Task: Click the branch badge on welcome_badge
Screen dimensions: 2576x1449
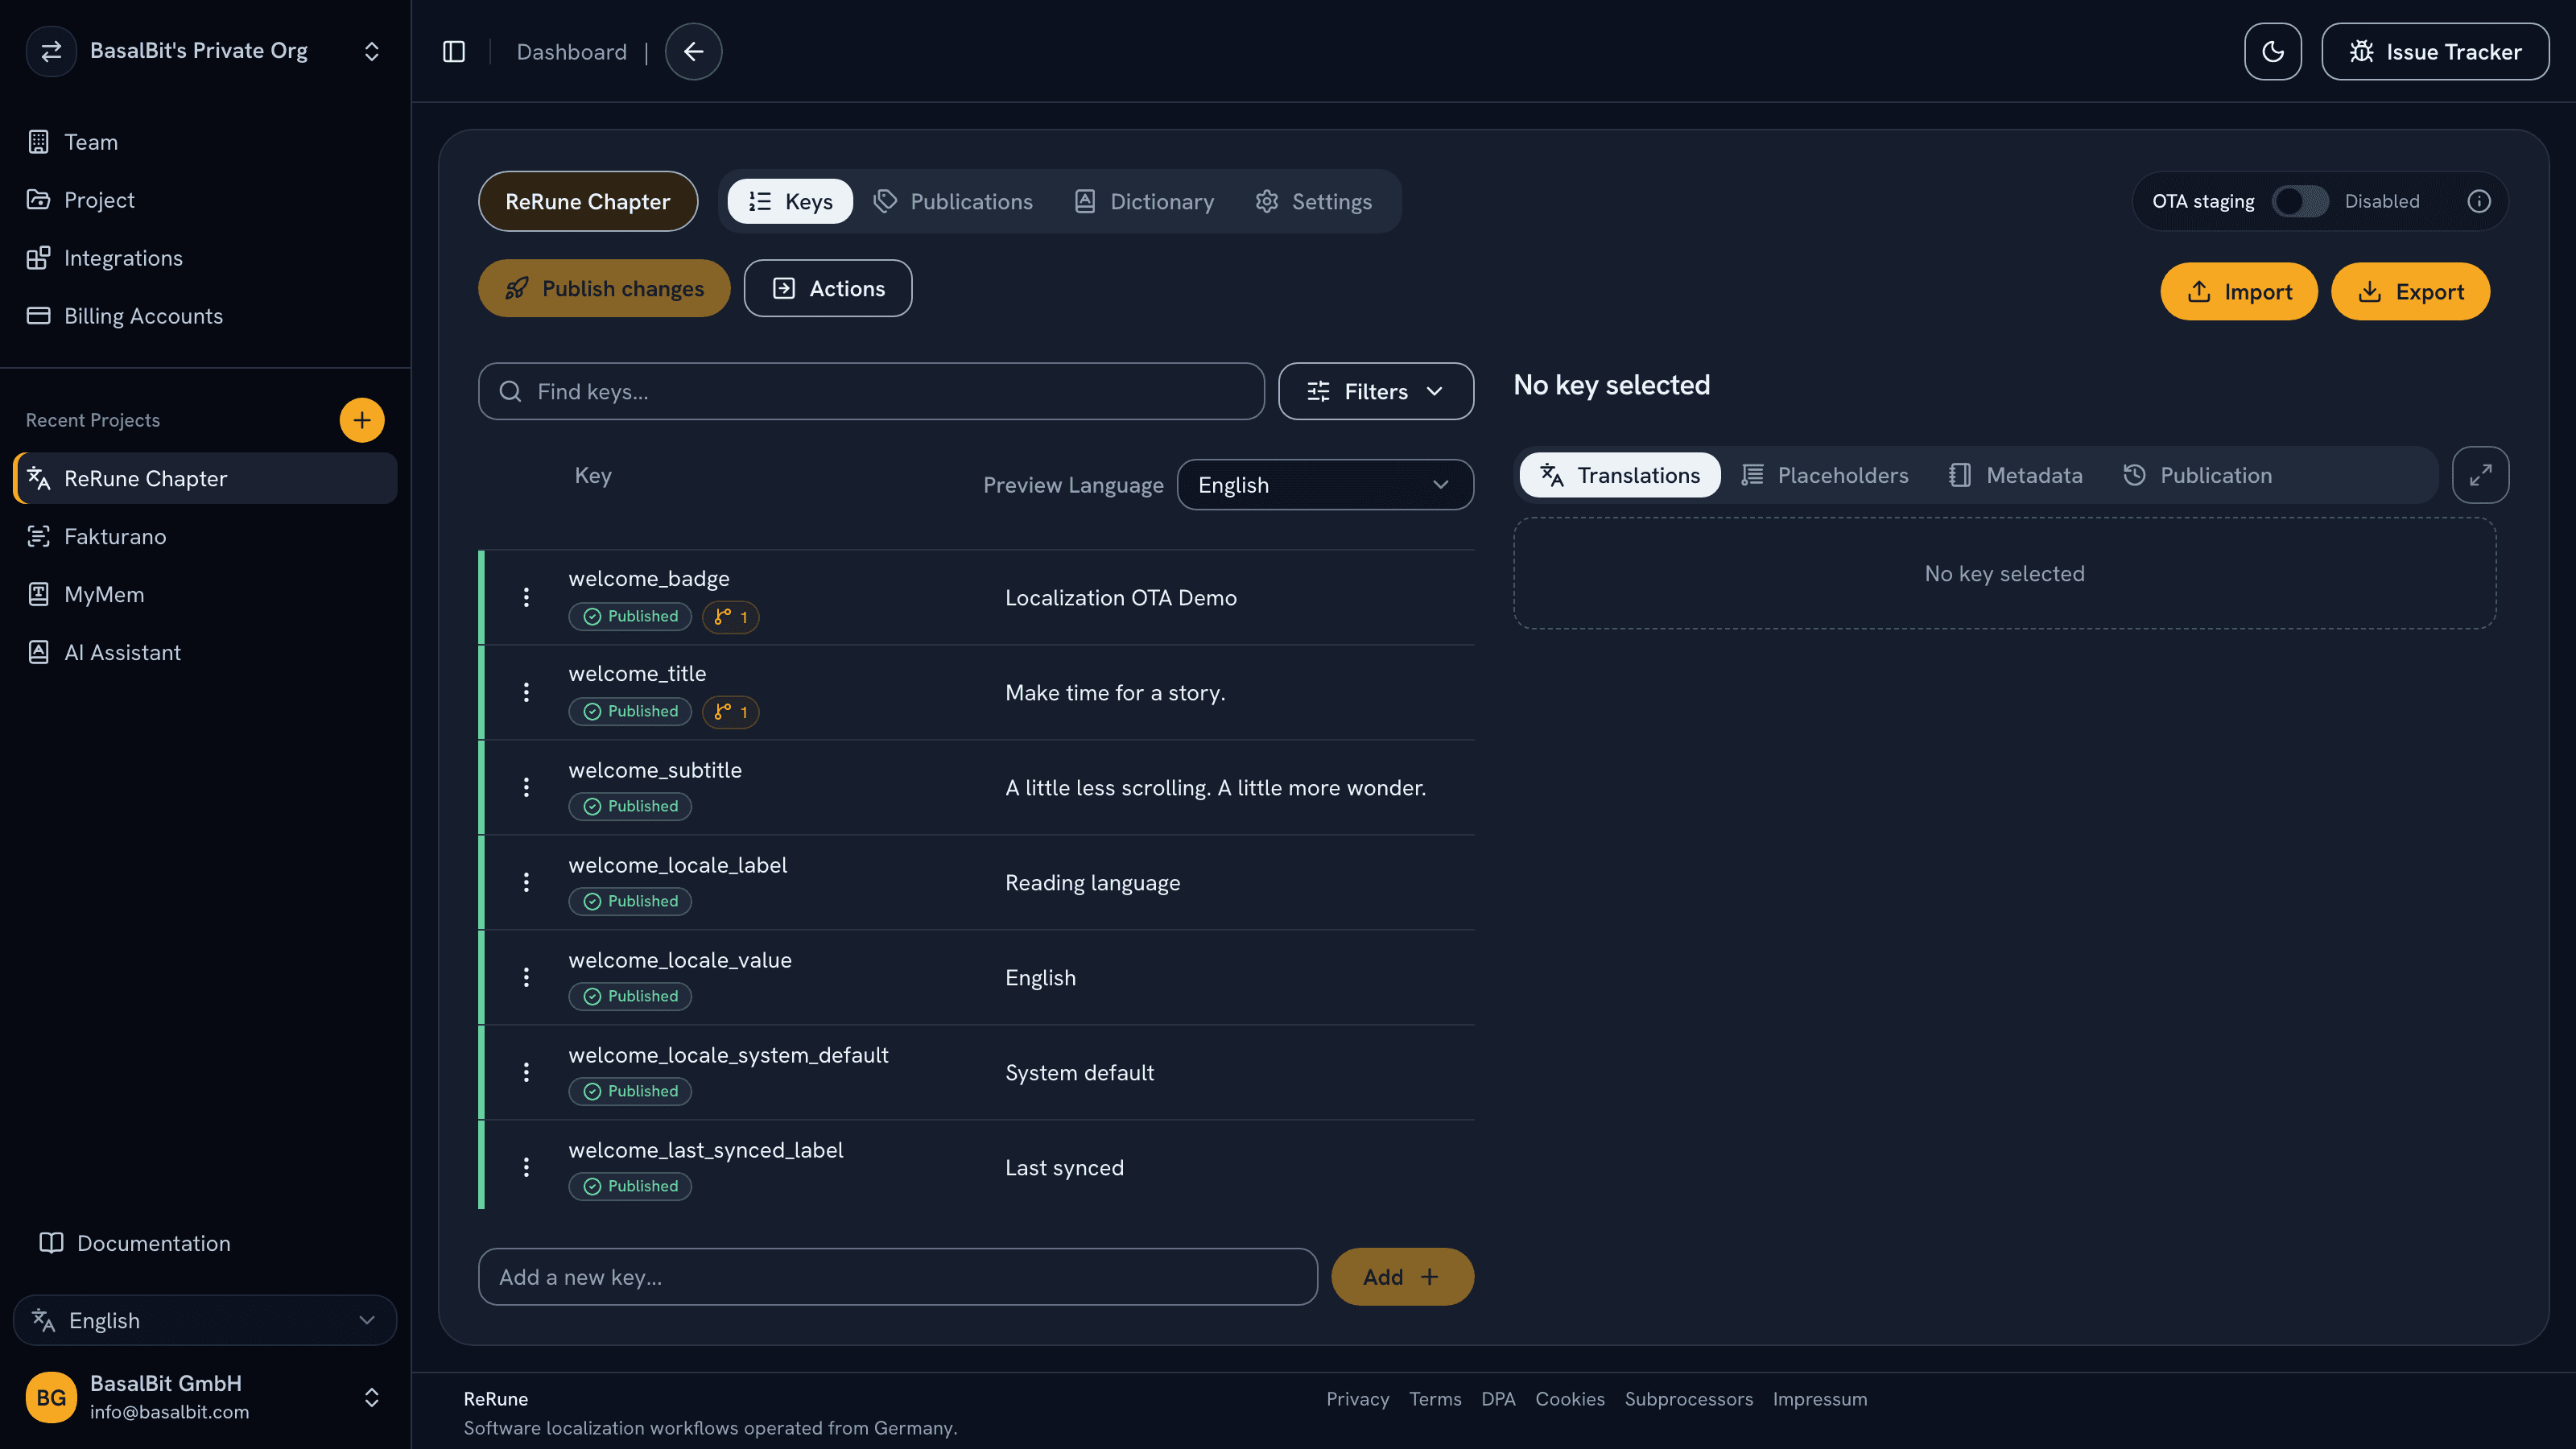Action: tap(731, 616)
